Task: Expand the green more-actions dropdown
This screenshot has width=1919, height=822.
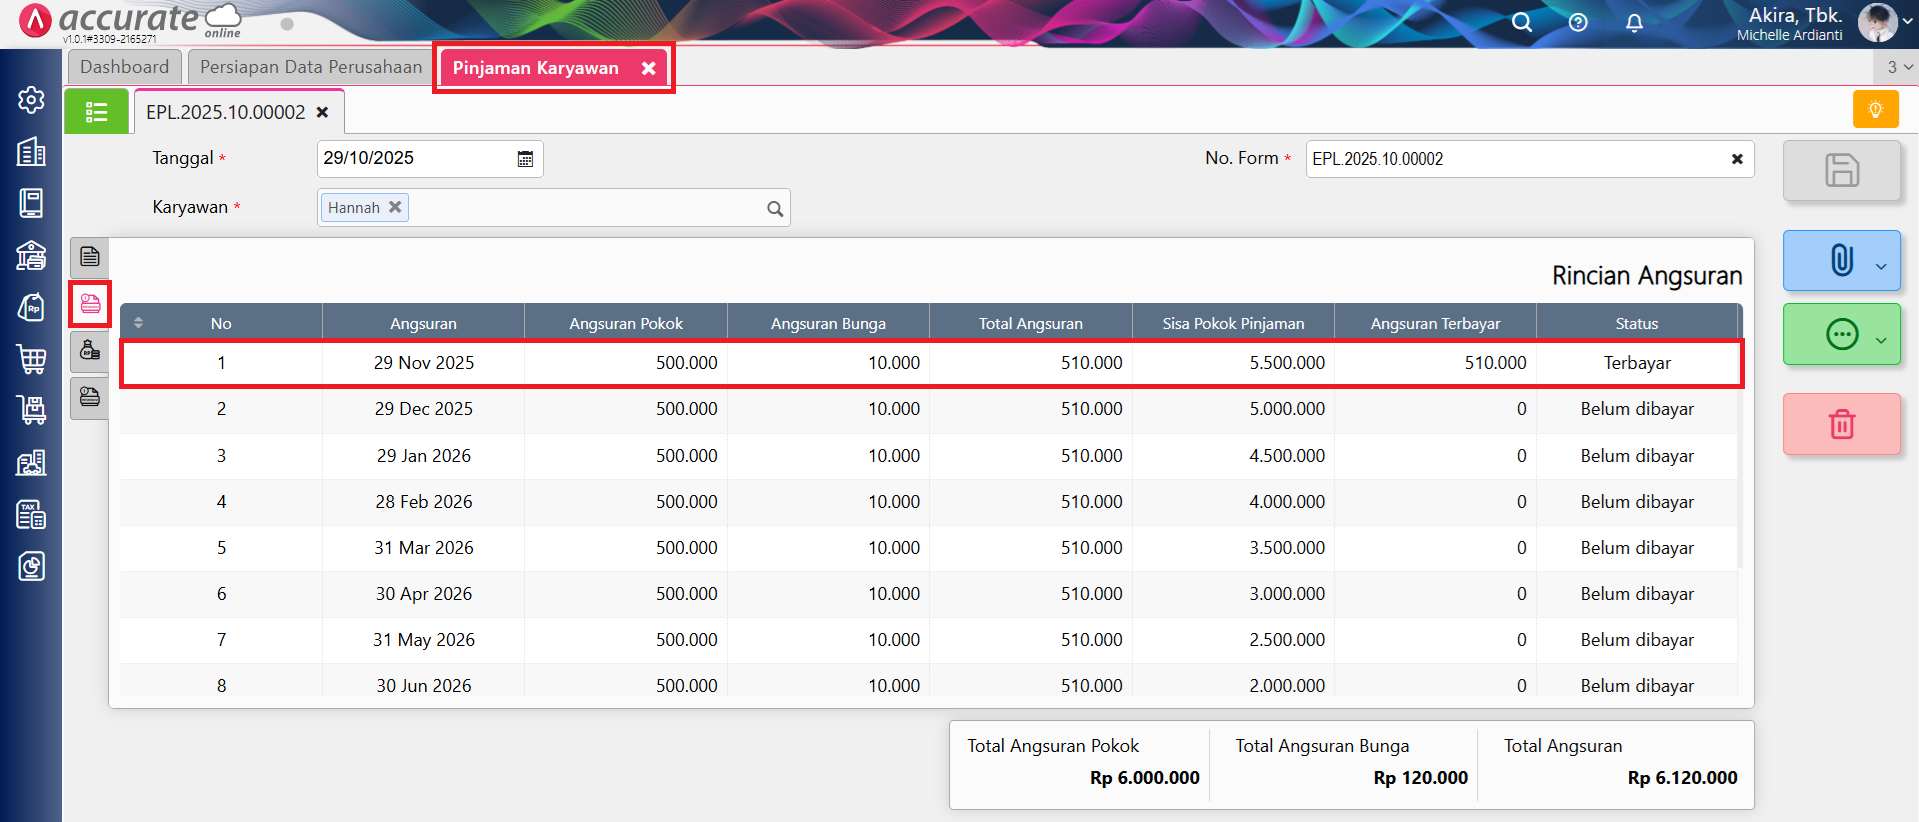Action: 1880,340
